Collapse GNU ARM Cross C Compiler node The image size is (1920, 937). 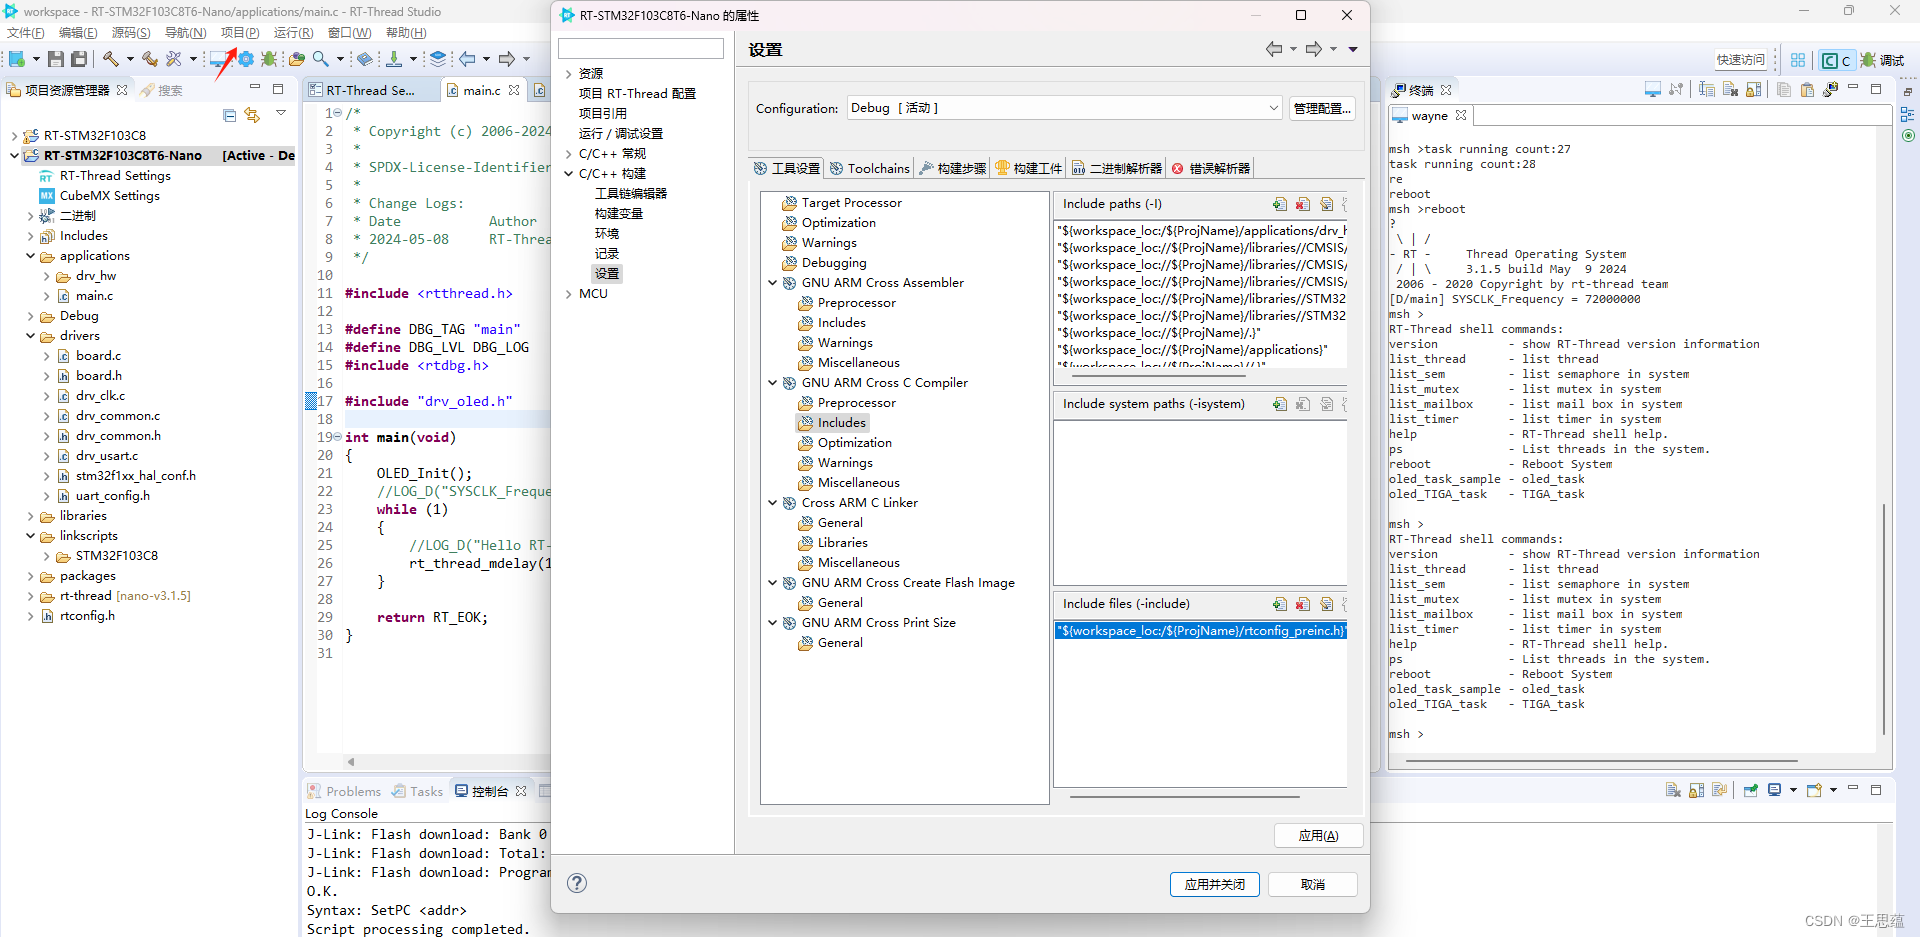[x=773, y=383]
